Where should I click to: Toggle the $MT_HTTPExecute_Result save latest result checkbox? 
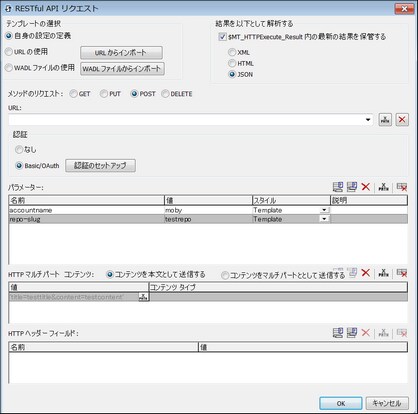coord(222,37)
